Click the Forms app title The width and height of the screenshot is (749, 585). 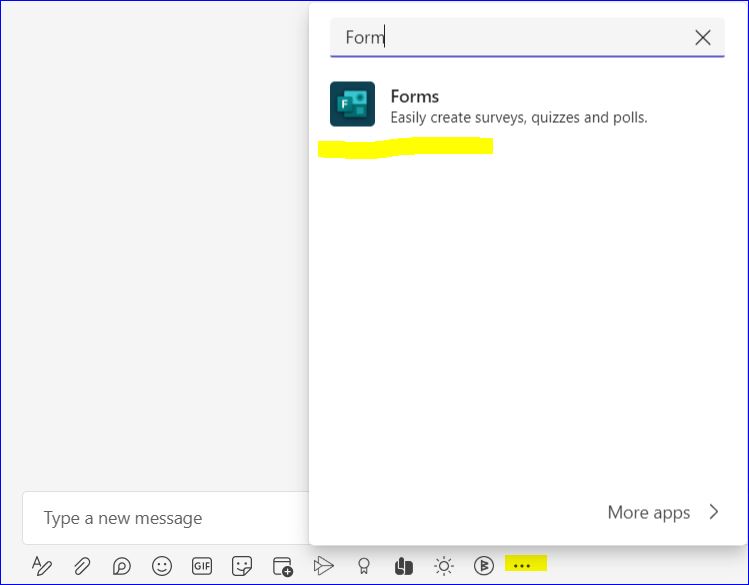click(415, 96)
